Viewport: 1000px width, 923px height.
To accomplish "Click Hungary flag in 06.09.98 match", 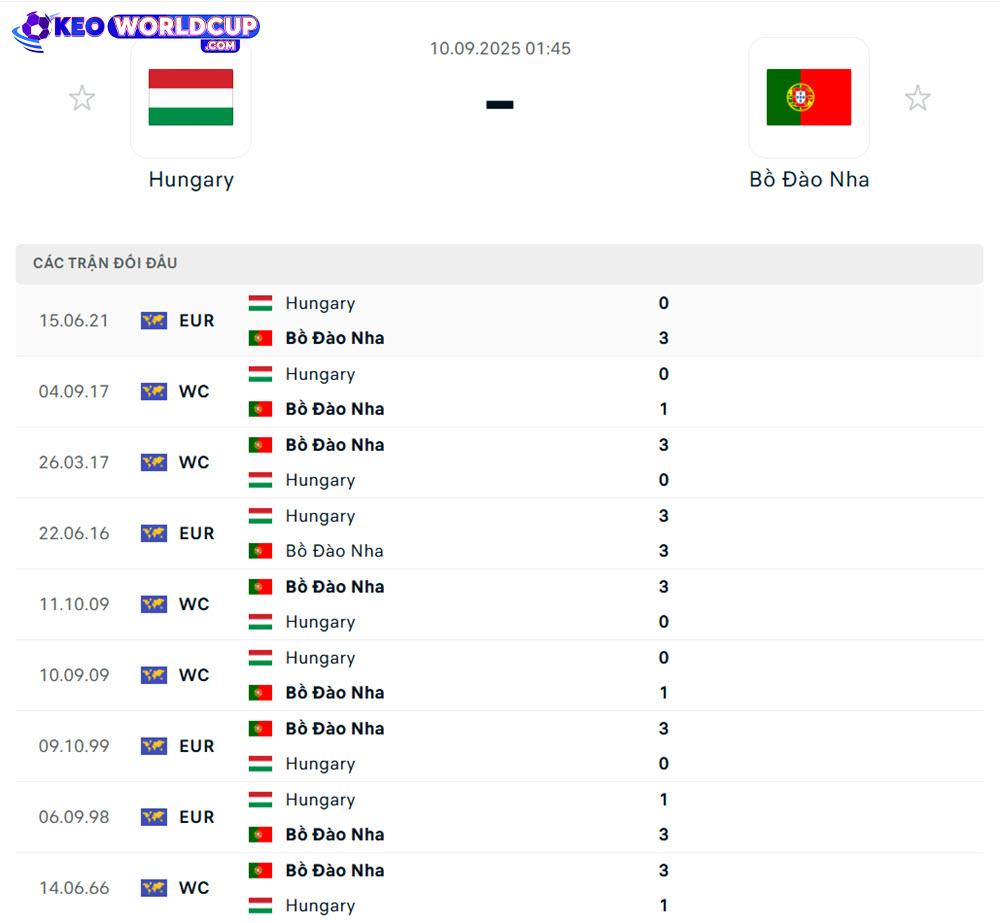I will click(x=260, y=799).
